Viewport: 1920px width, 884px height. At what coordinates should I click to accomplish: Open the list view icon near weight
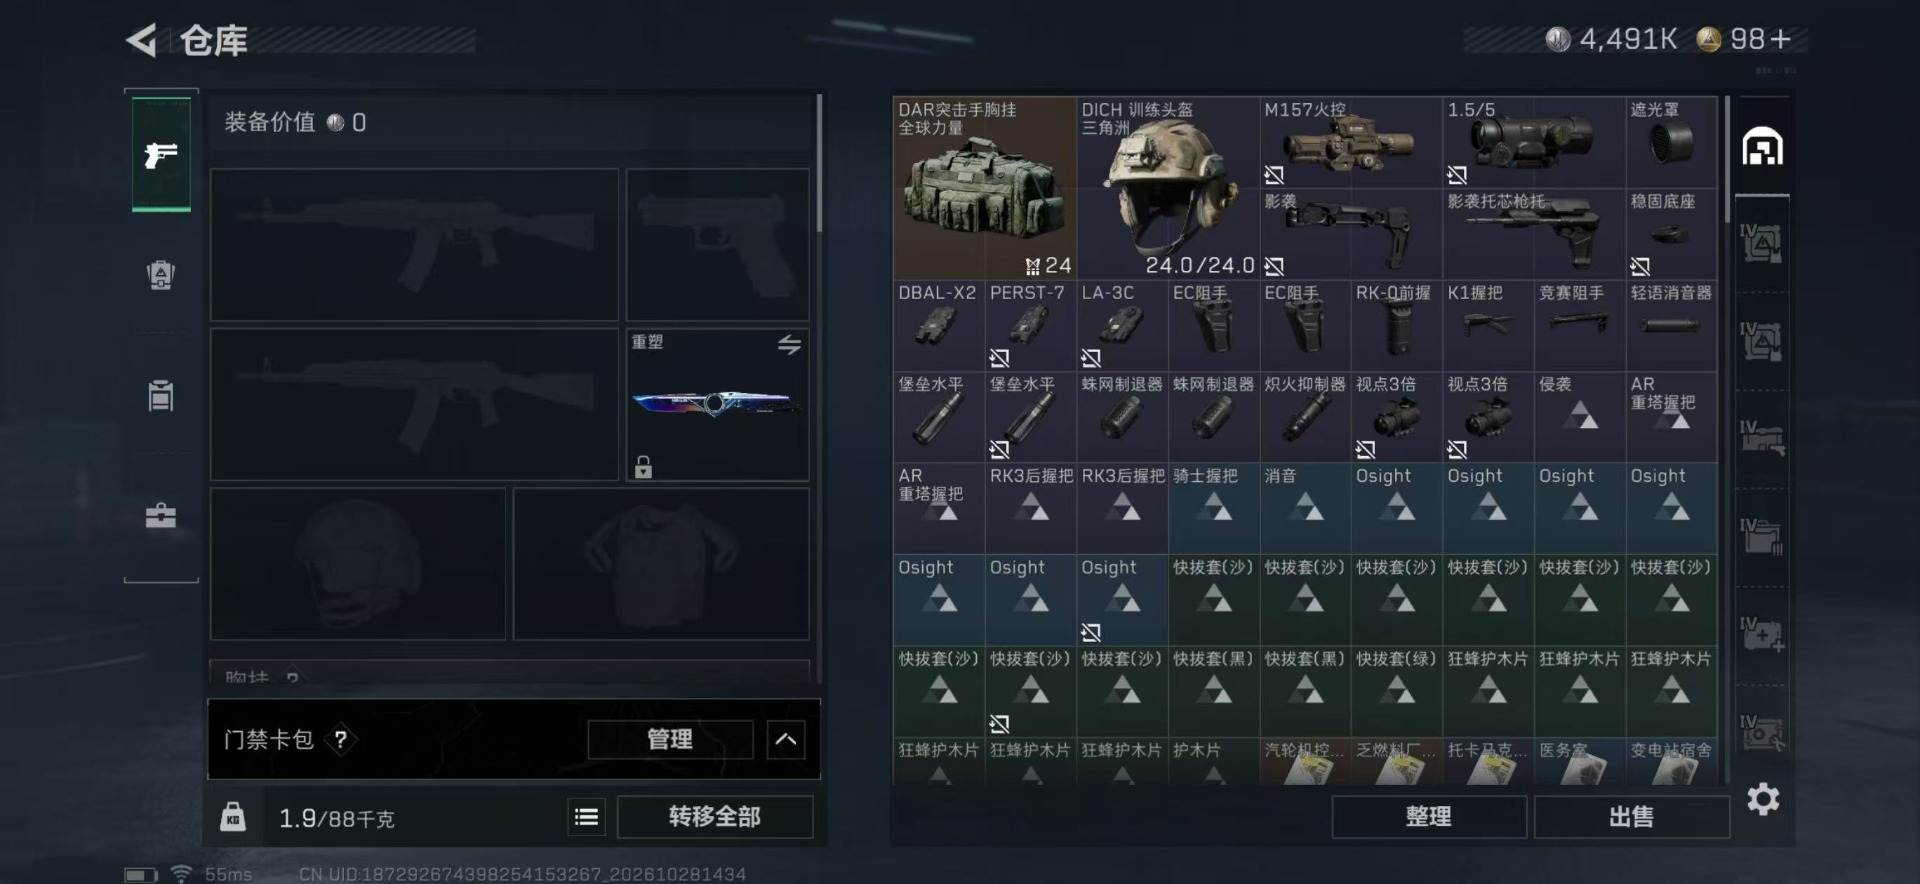pyautogui.click(x=587, y=818)
